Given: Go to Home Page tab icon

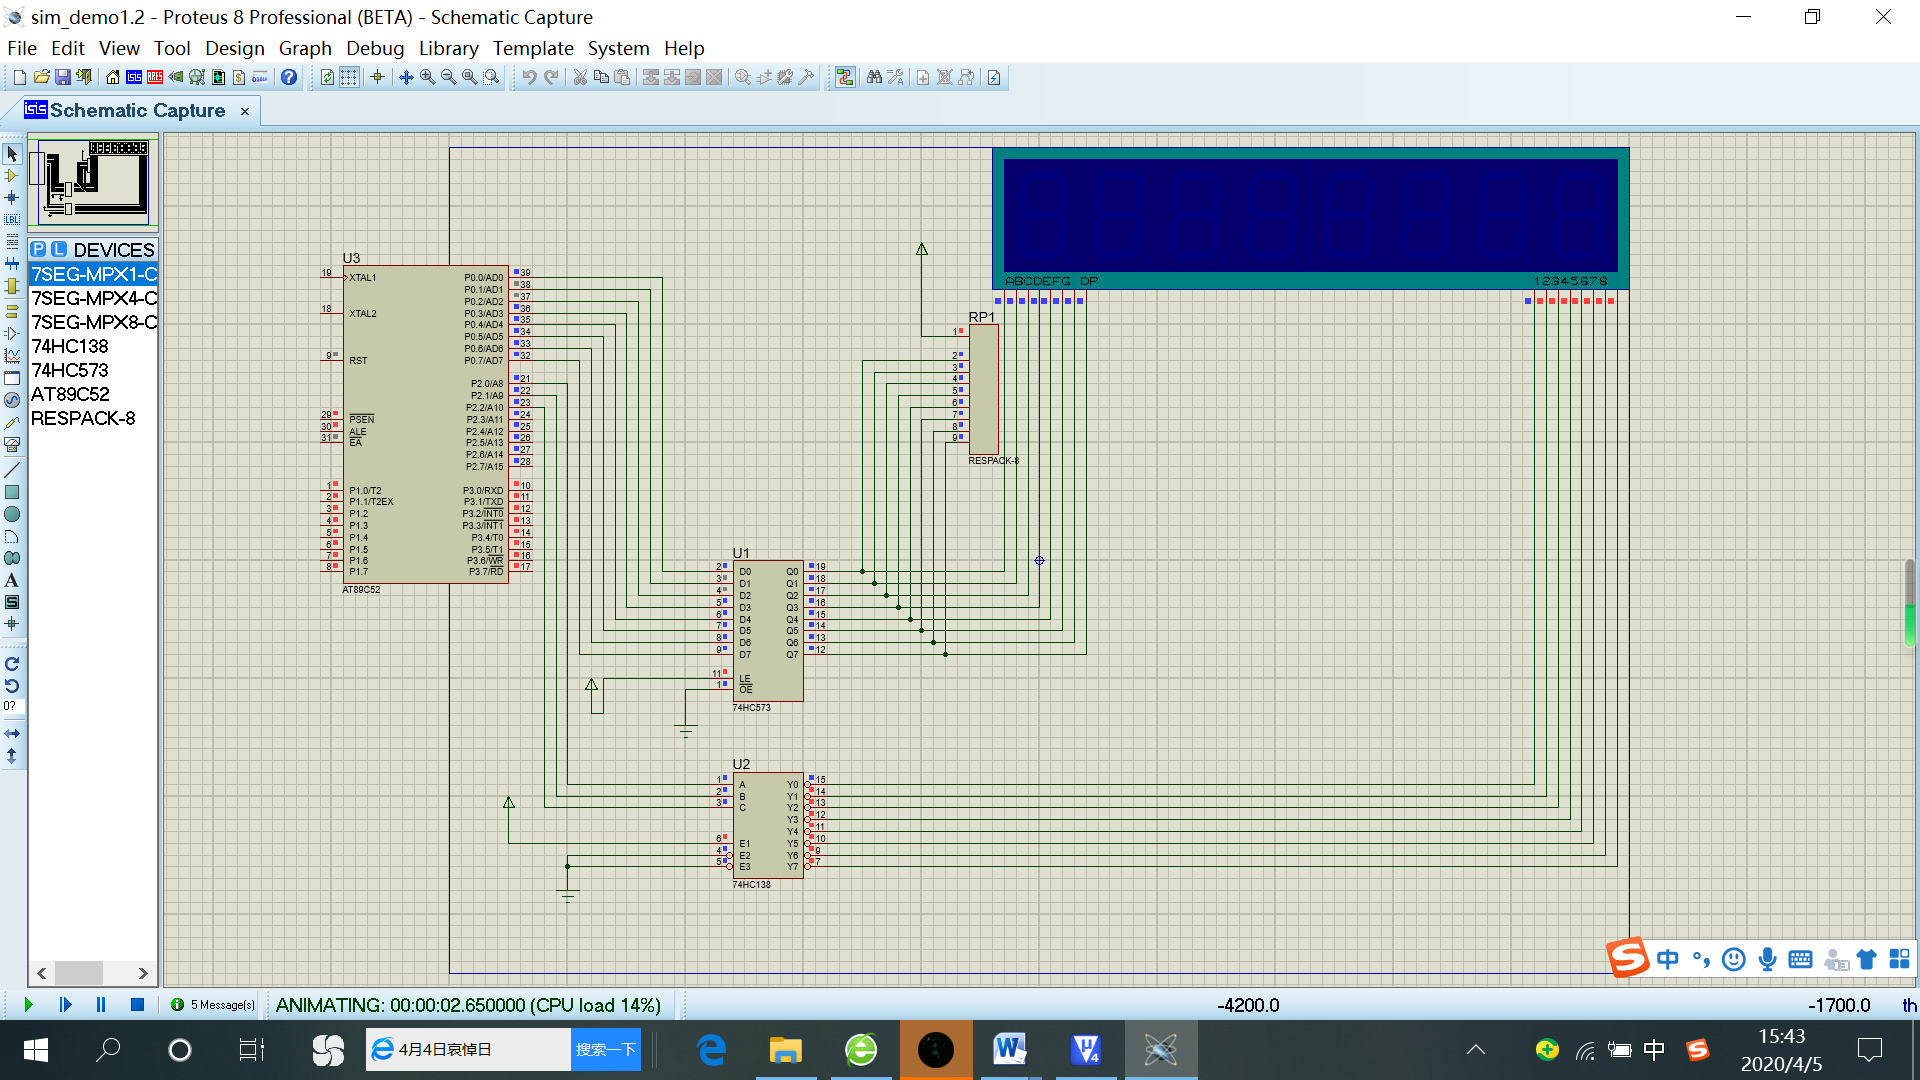Looking at the screenshot, I should [112, 77].
